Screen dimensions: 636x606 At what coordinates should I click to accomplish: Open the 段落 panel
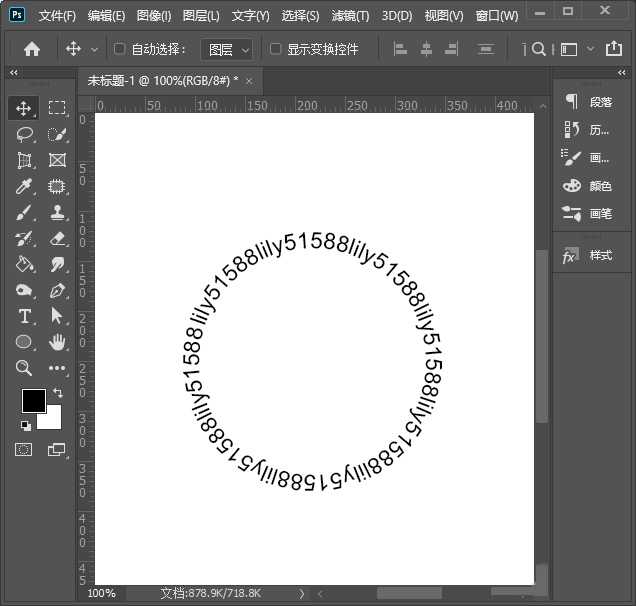(588, 101)
